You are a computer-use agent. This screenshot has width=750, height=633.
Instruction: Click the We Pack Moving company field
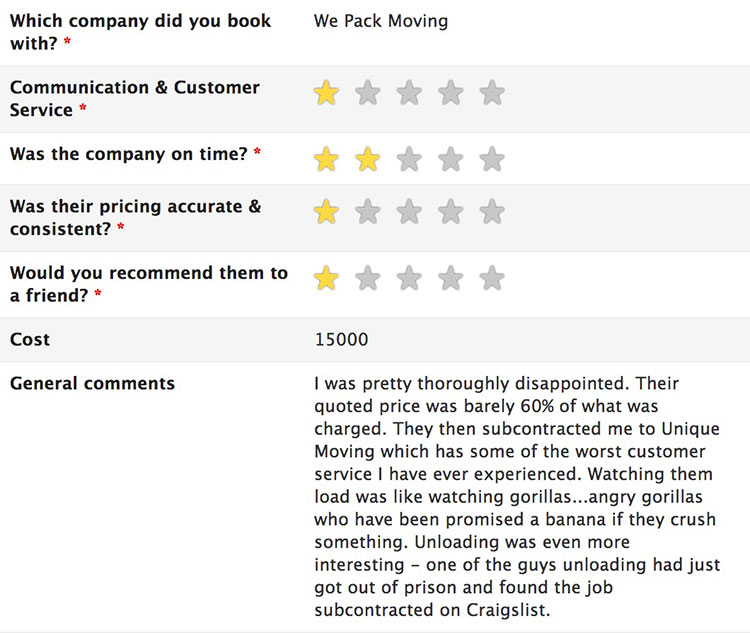(381, 21)
